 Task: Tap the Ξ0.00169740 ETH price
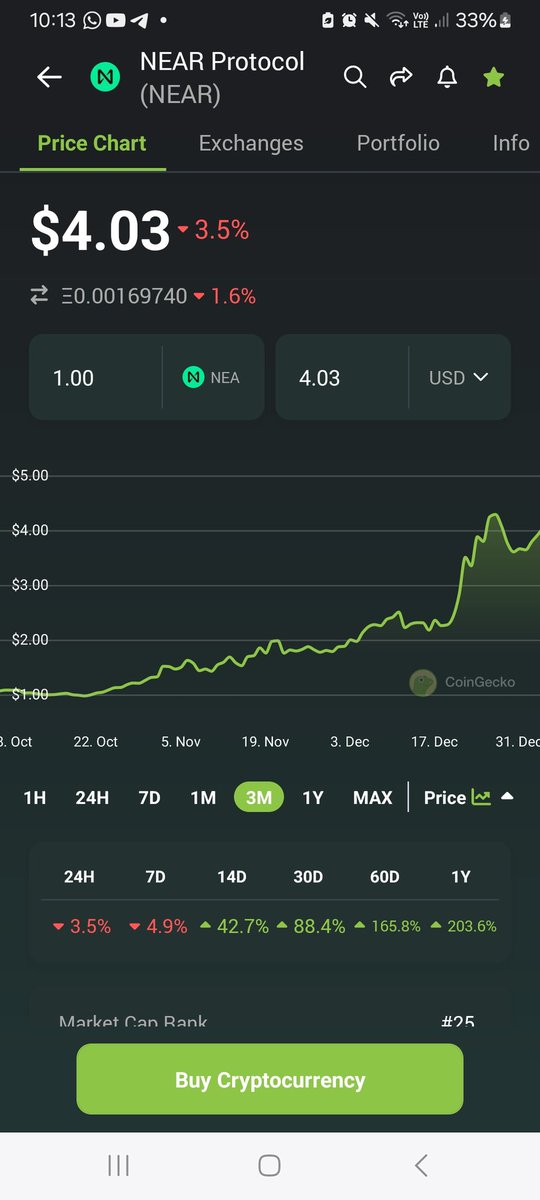[x=124, y=295]
